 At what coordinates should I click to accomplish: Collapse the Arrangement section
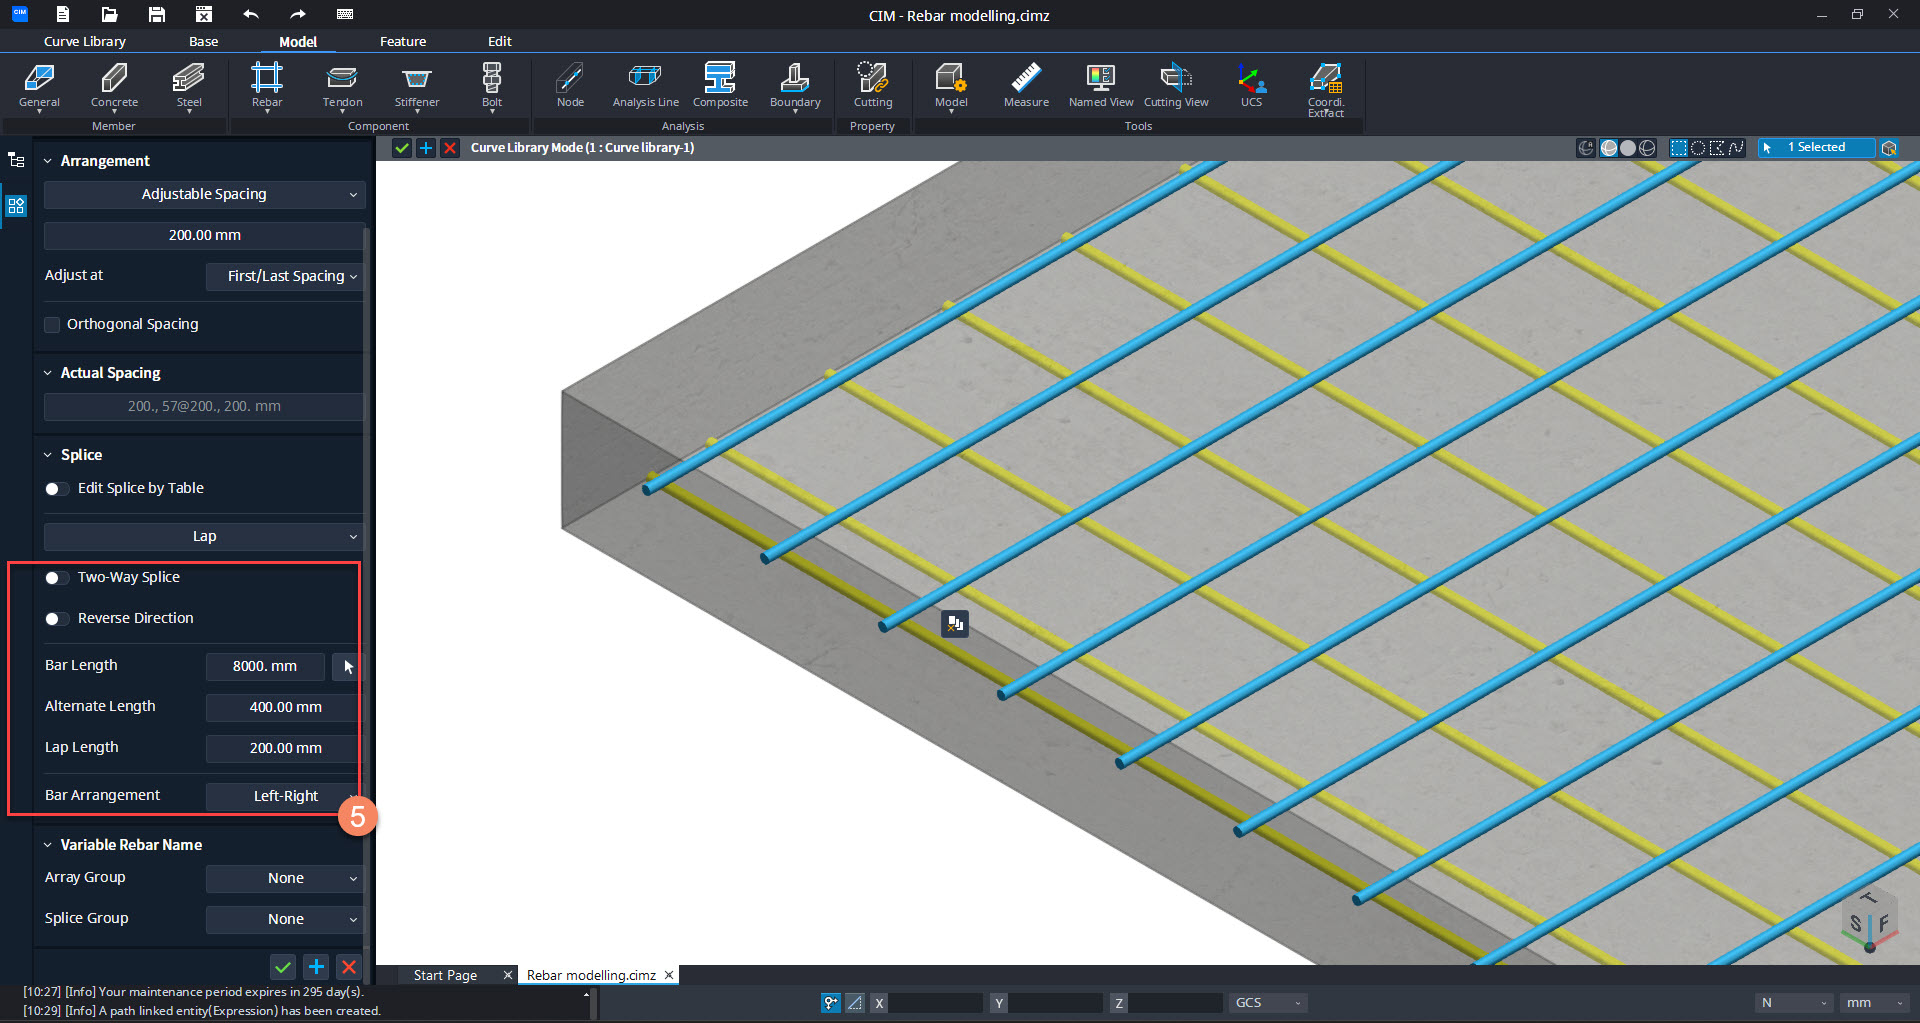(47, 161)
